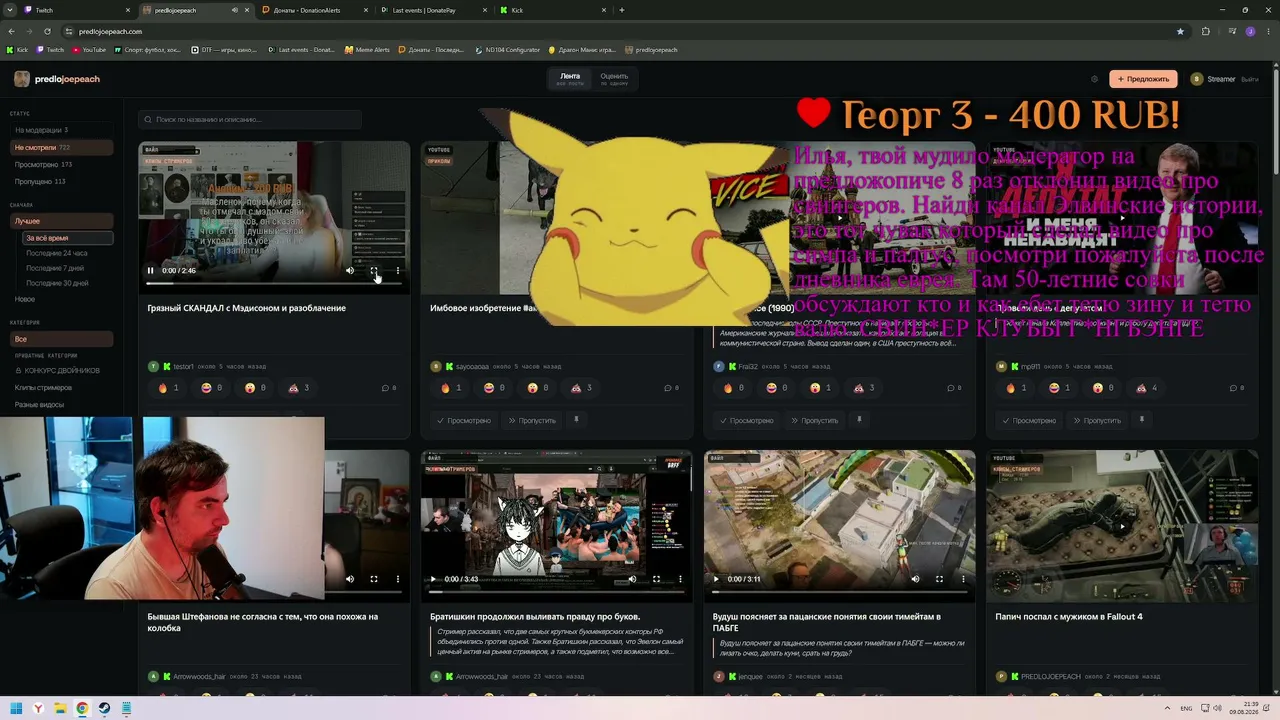Viewport: 1280px width, 720px height.
Task: Filter by Просмотрено status
Action: tap(62, 164)
